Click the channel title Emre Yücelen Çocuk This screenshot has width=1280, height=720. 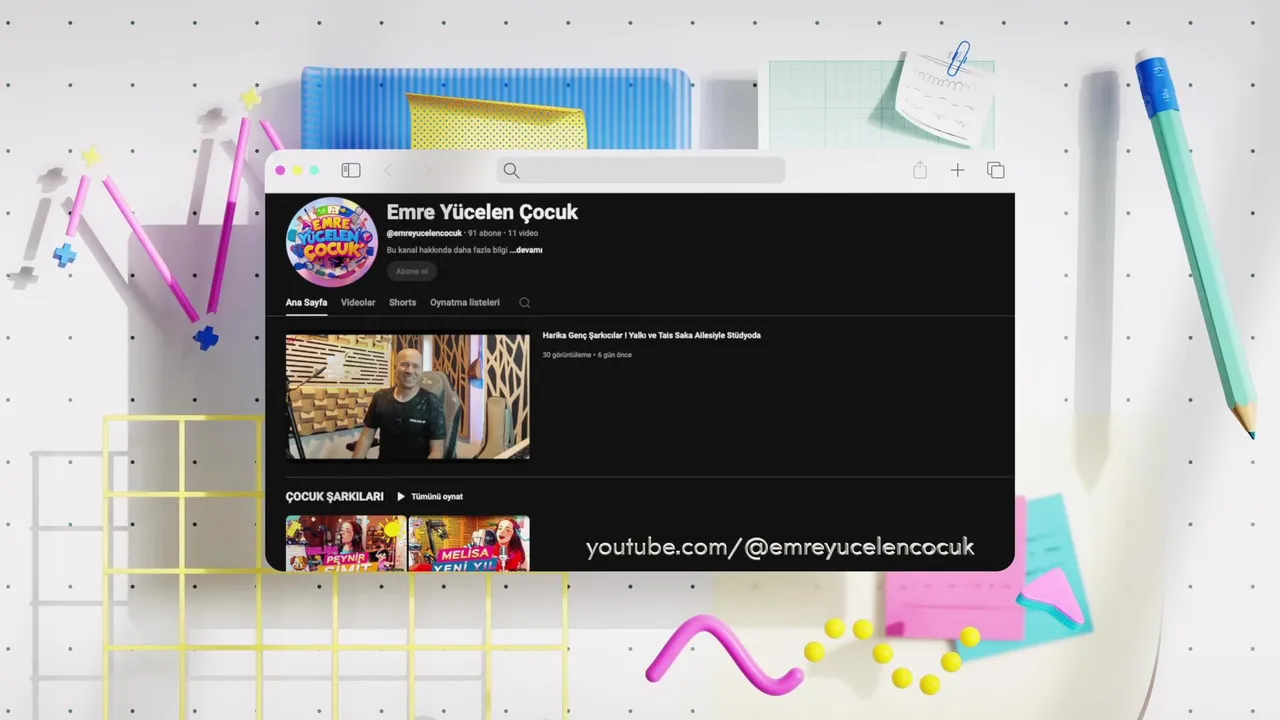482,212
